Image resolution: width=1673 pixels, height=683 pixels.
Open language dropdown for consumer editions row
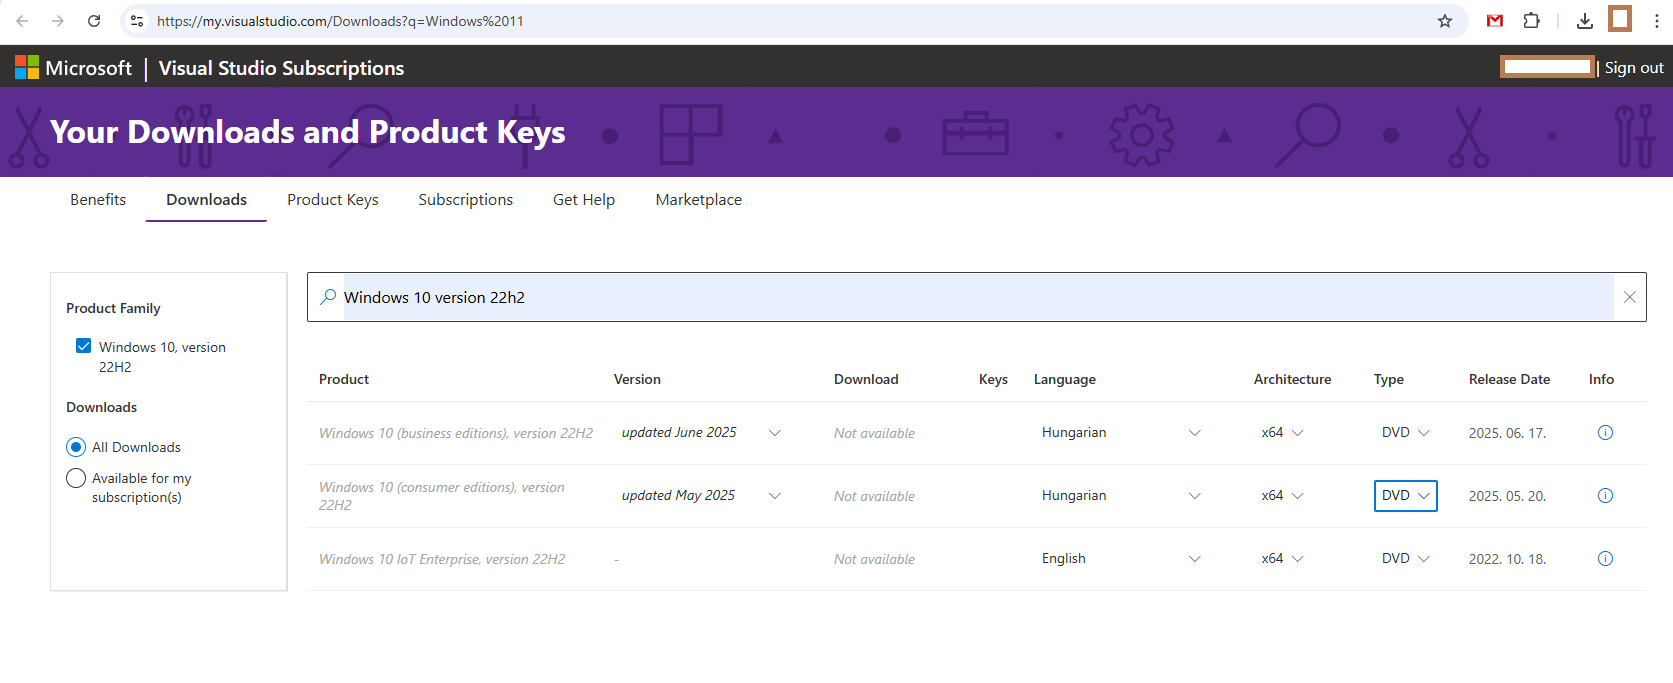tap(1121, 496)
